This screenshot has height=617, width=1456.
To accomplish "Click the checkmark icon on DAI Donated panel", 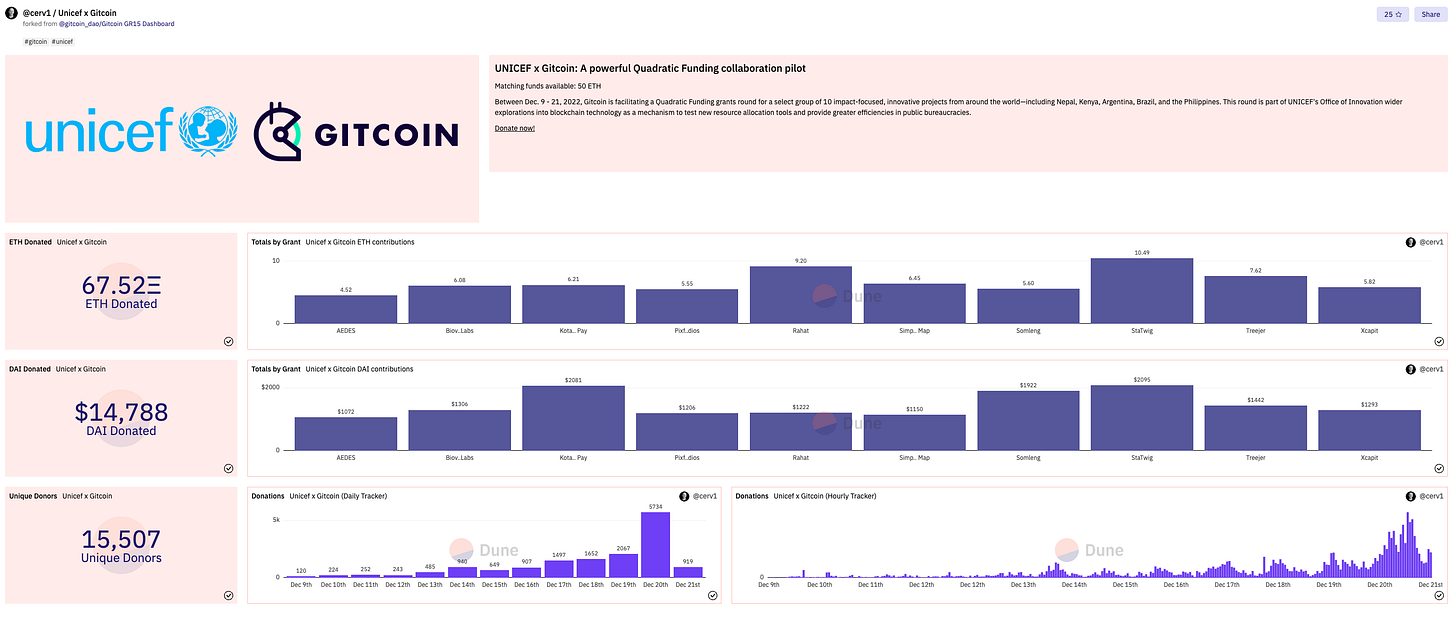I will tap(228, 468).
